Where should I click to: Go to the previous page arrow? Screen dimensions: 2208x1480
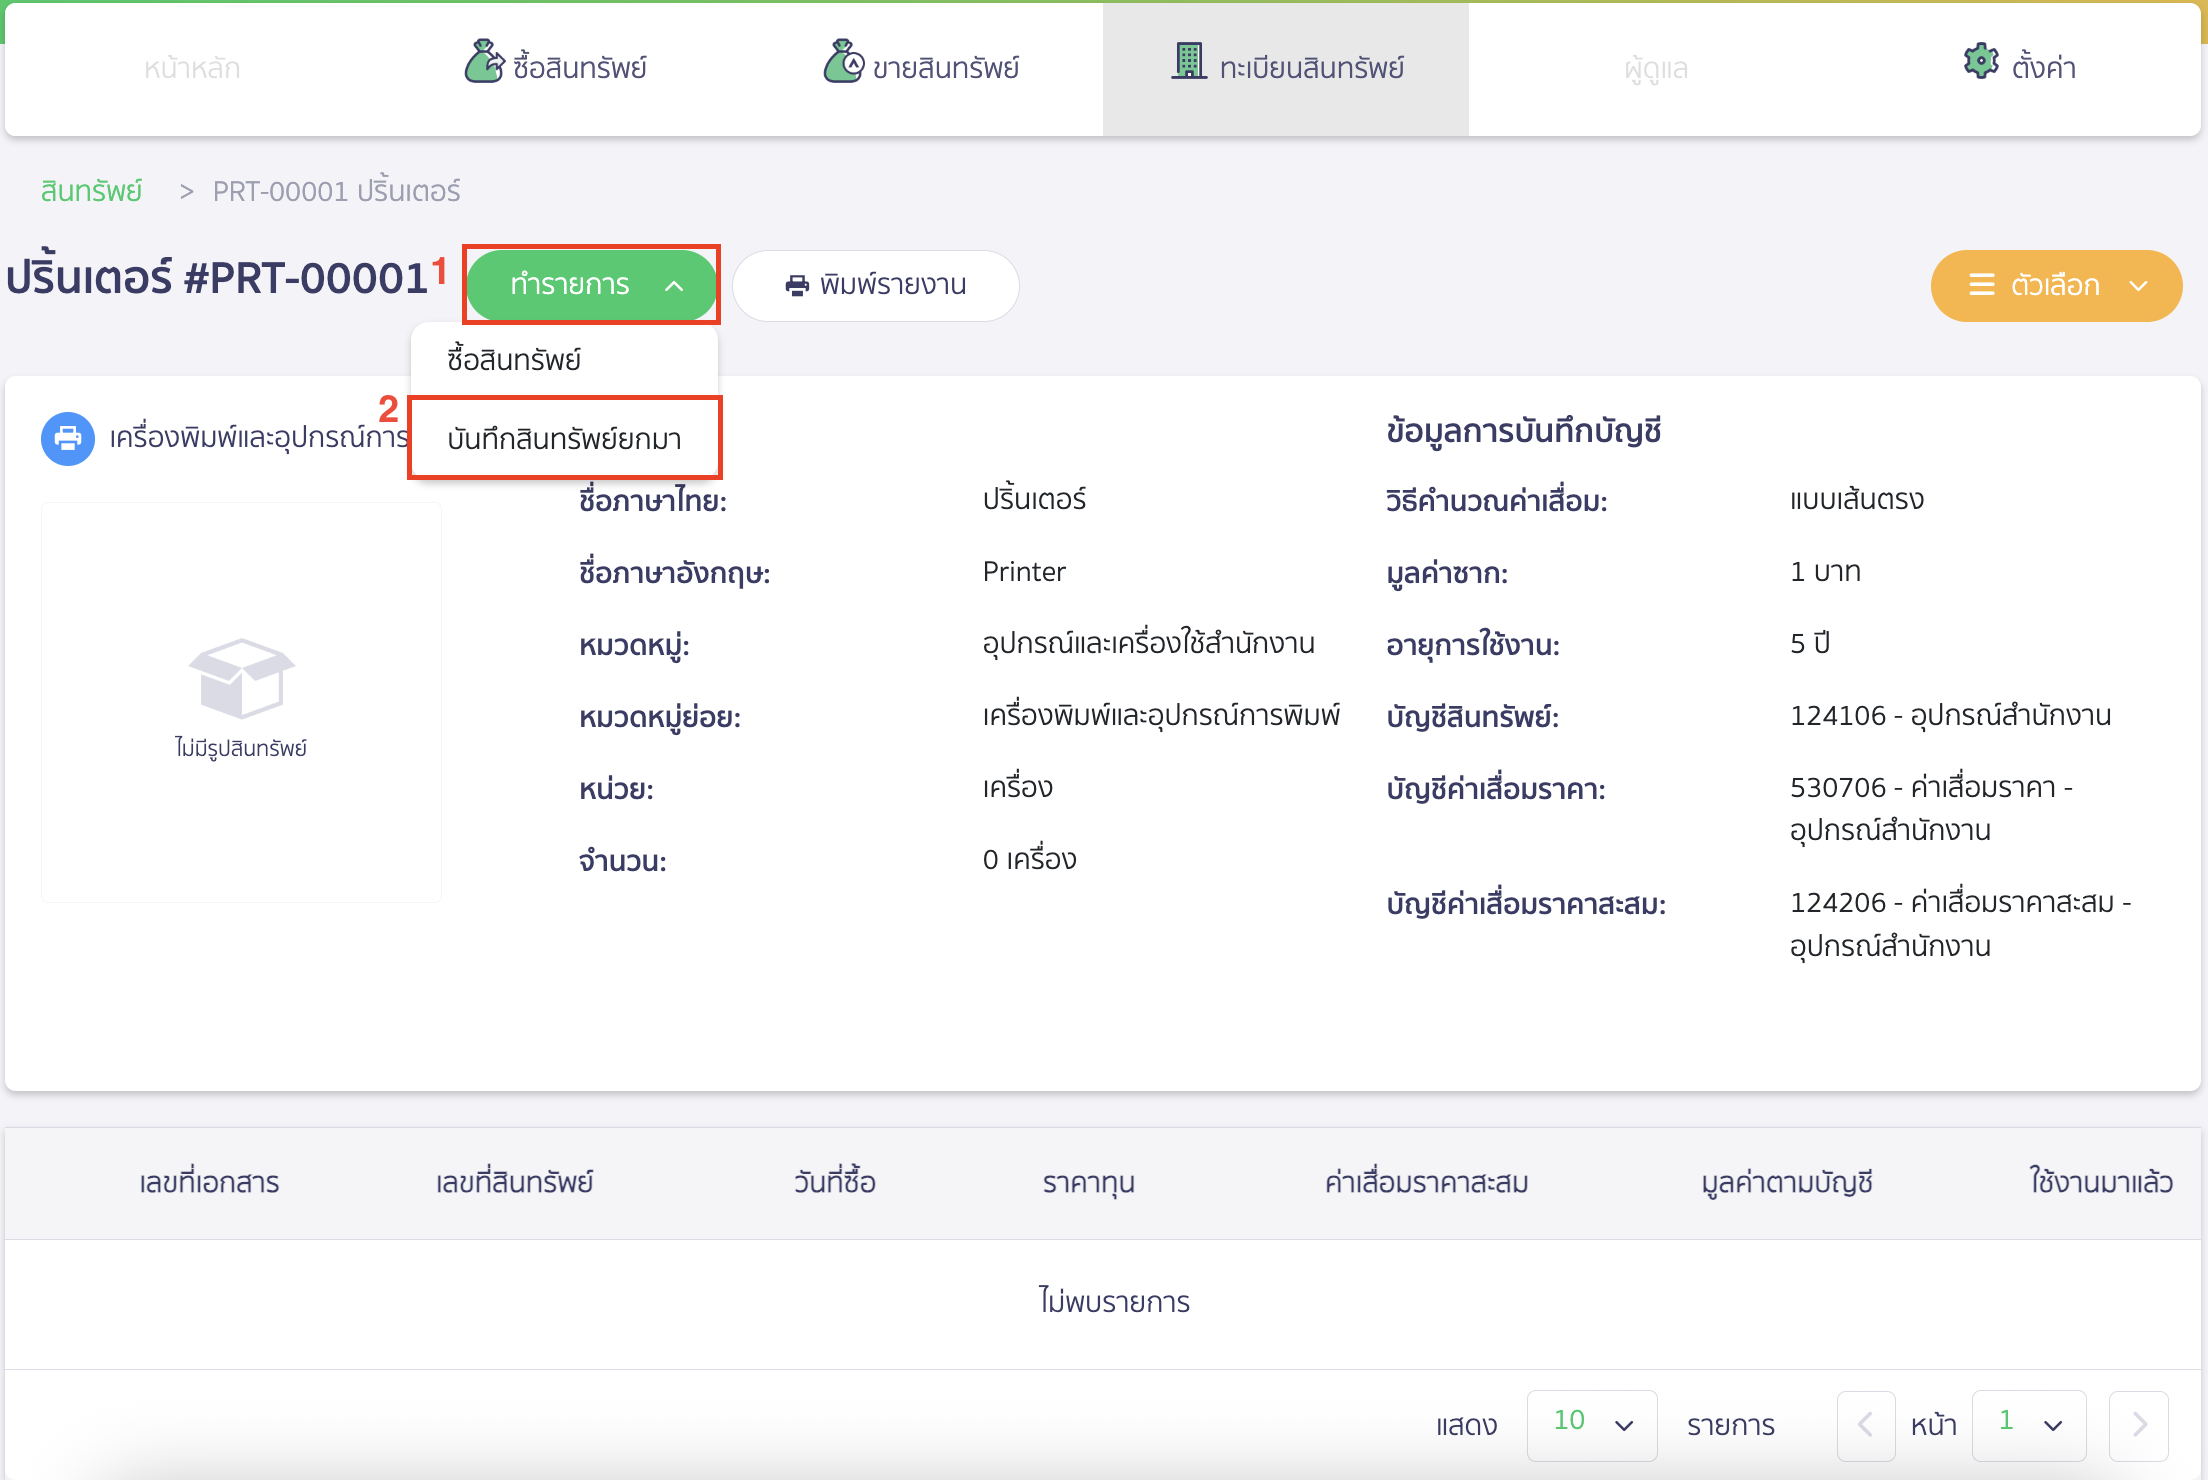tap(1866, 1425)
